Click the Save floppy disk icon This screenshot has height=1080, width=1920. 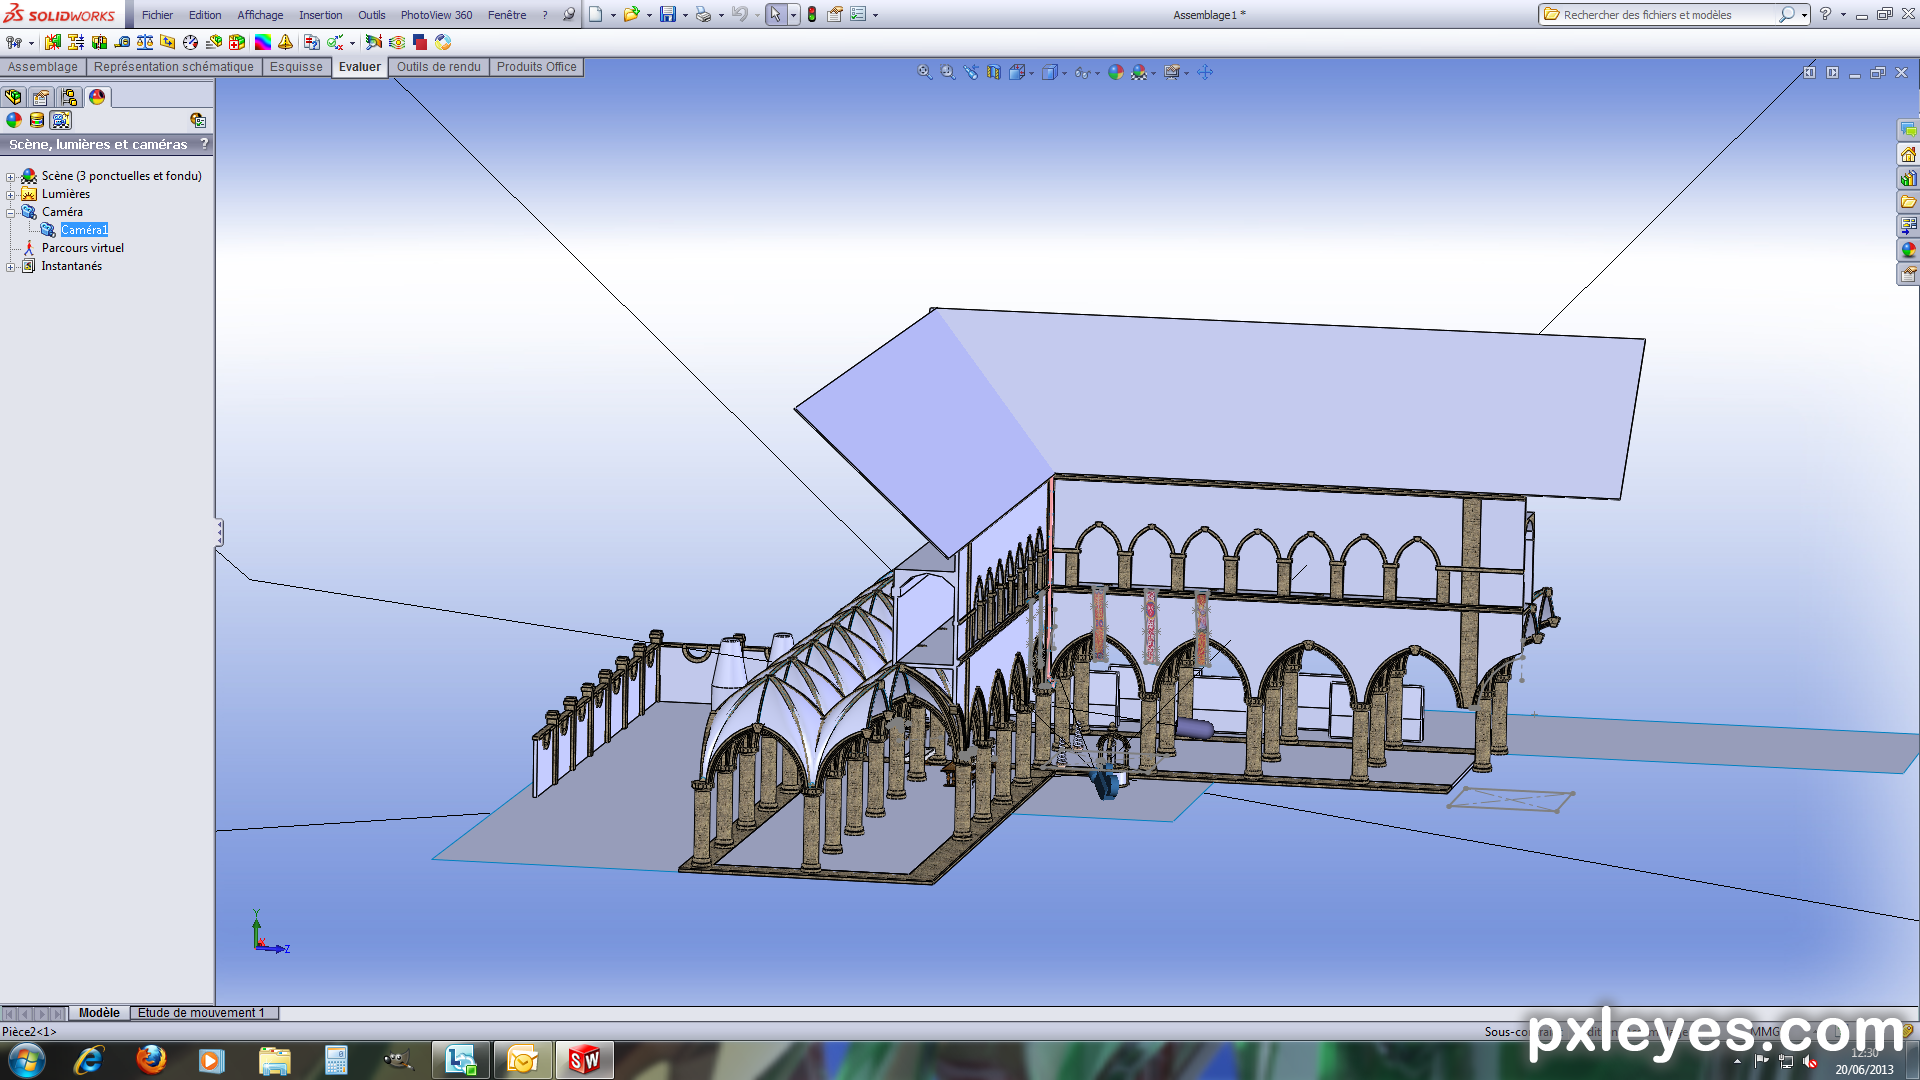[668, 14]
